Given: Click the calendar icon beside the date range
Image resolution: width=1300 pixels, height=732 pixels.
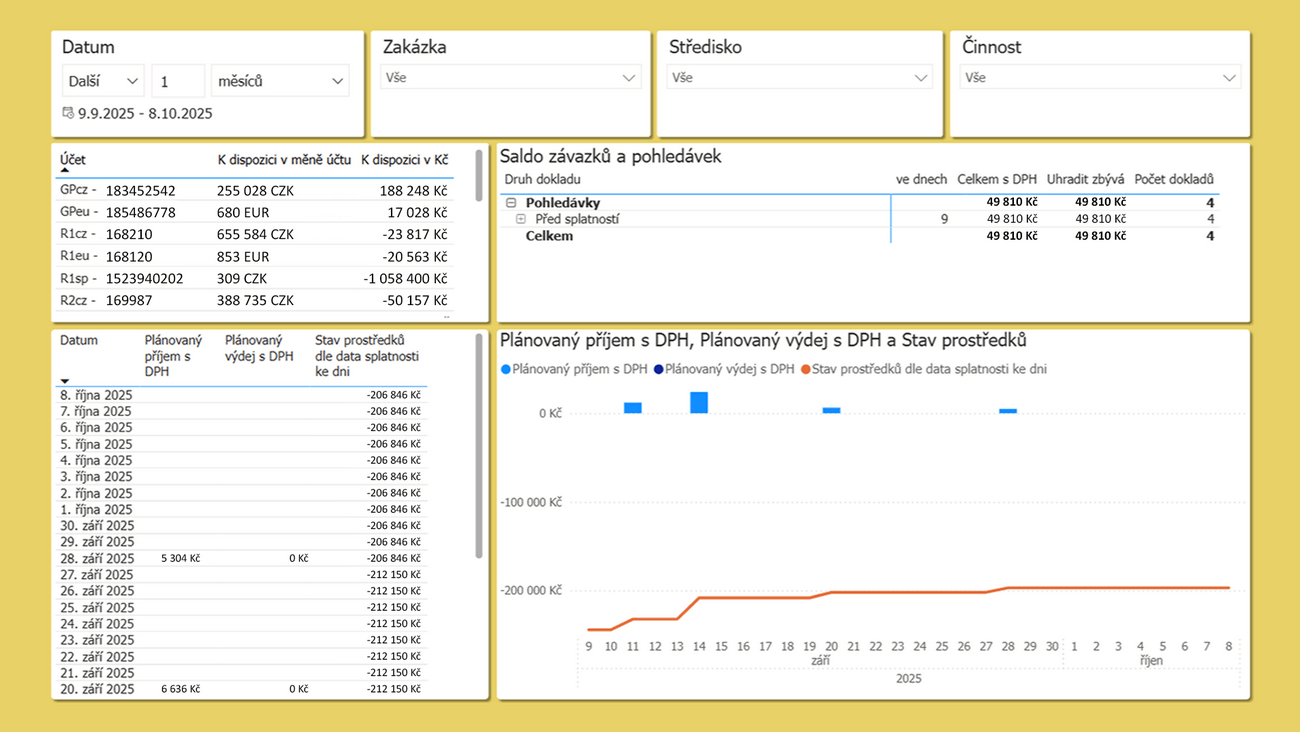Looking at the screenshot, I should [x=68, y=113].
